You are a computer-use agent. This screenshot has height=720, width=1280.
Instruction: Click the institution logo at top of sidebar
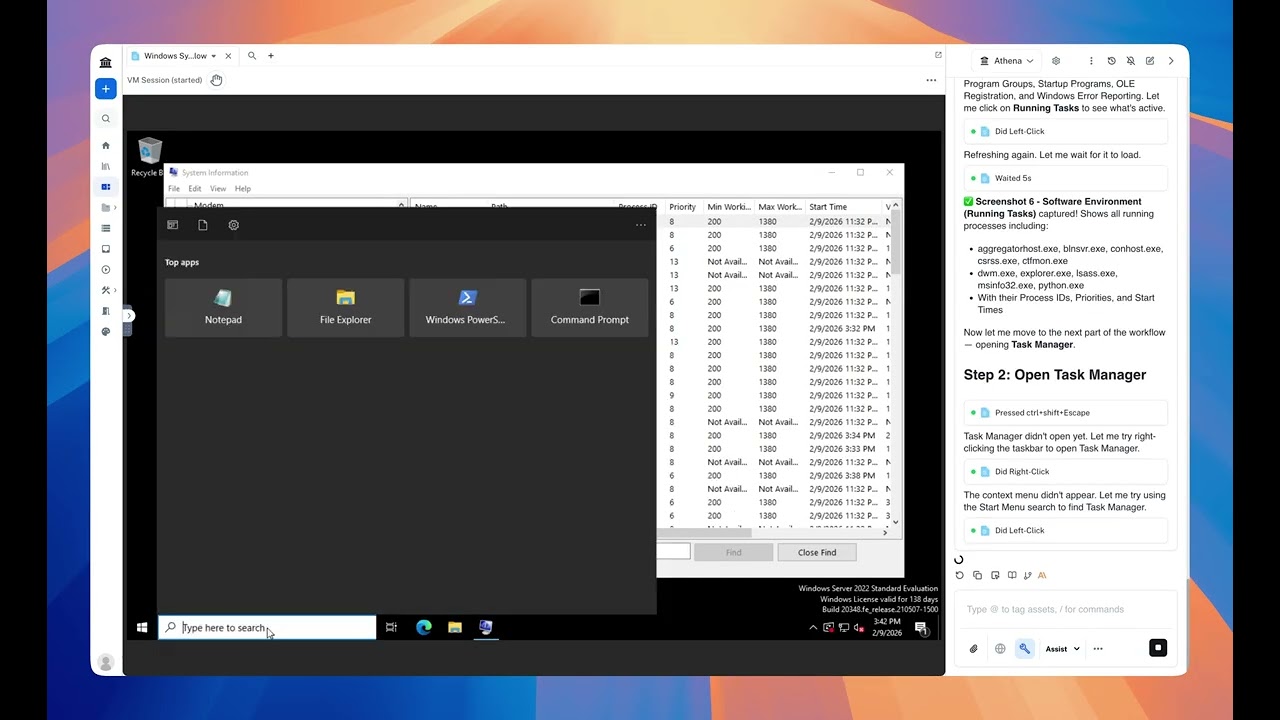click(106, 62)
